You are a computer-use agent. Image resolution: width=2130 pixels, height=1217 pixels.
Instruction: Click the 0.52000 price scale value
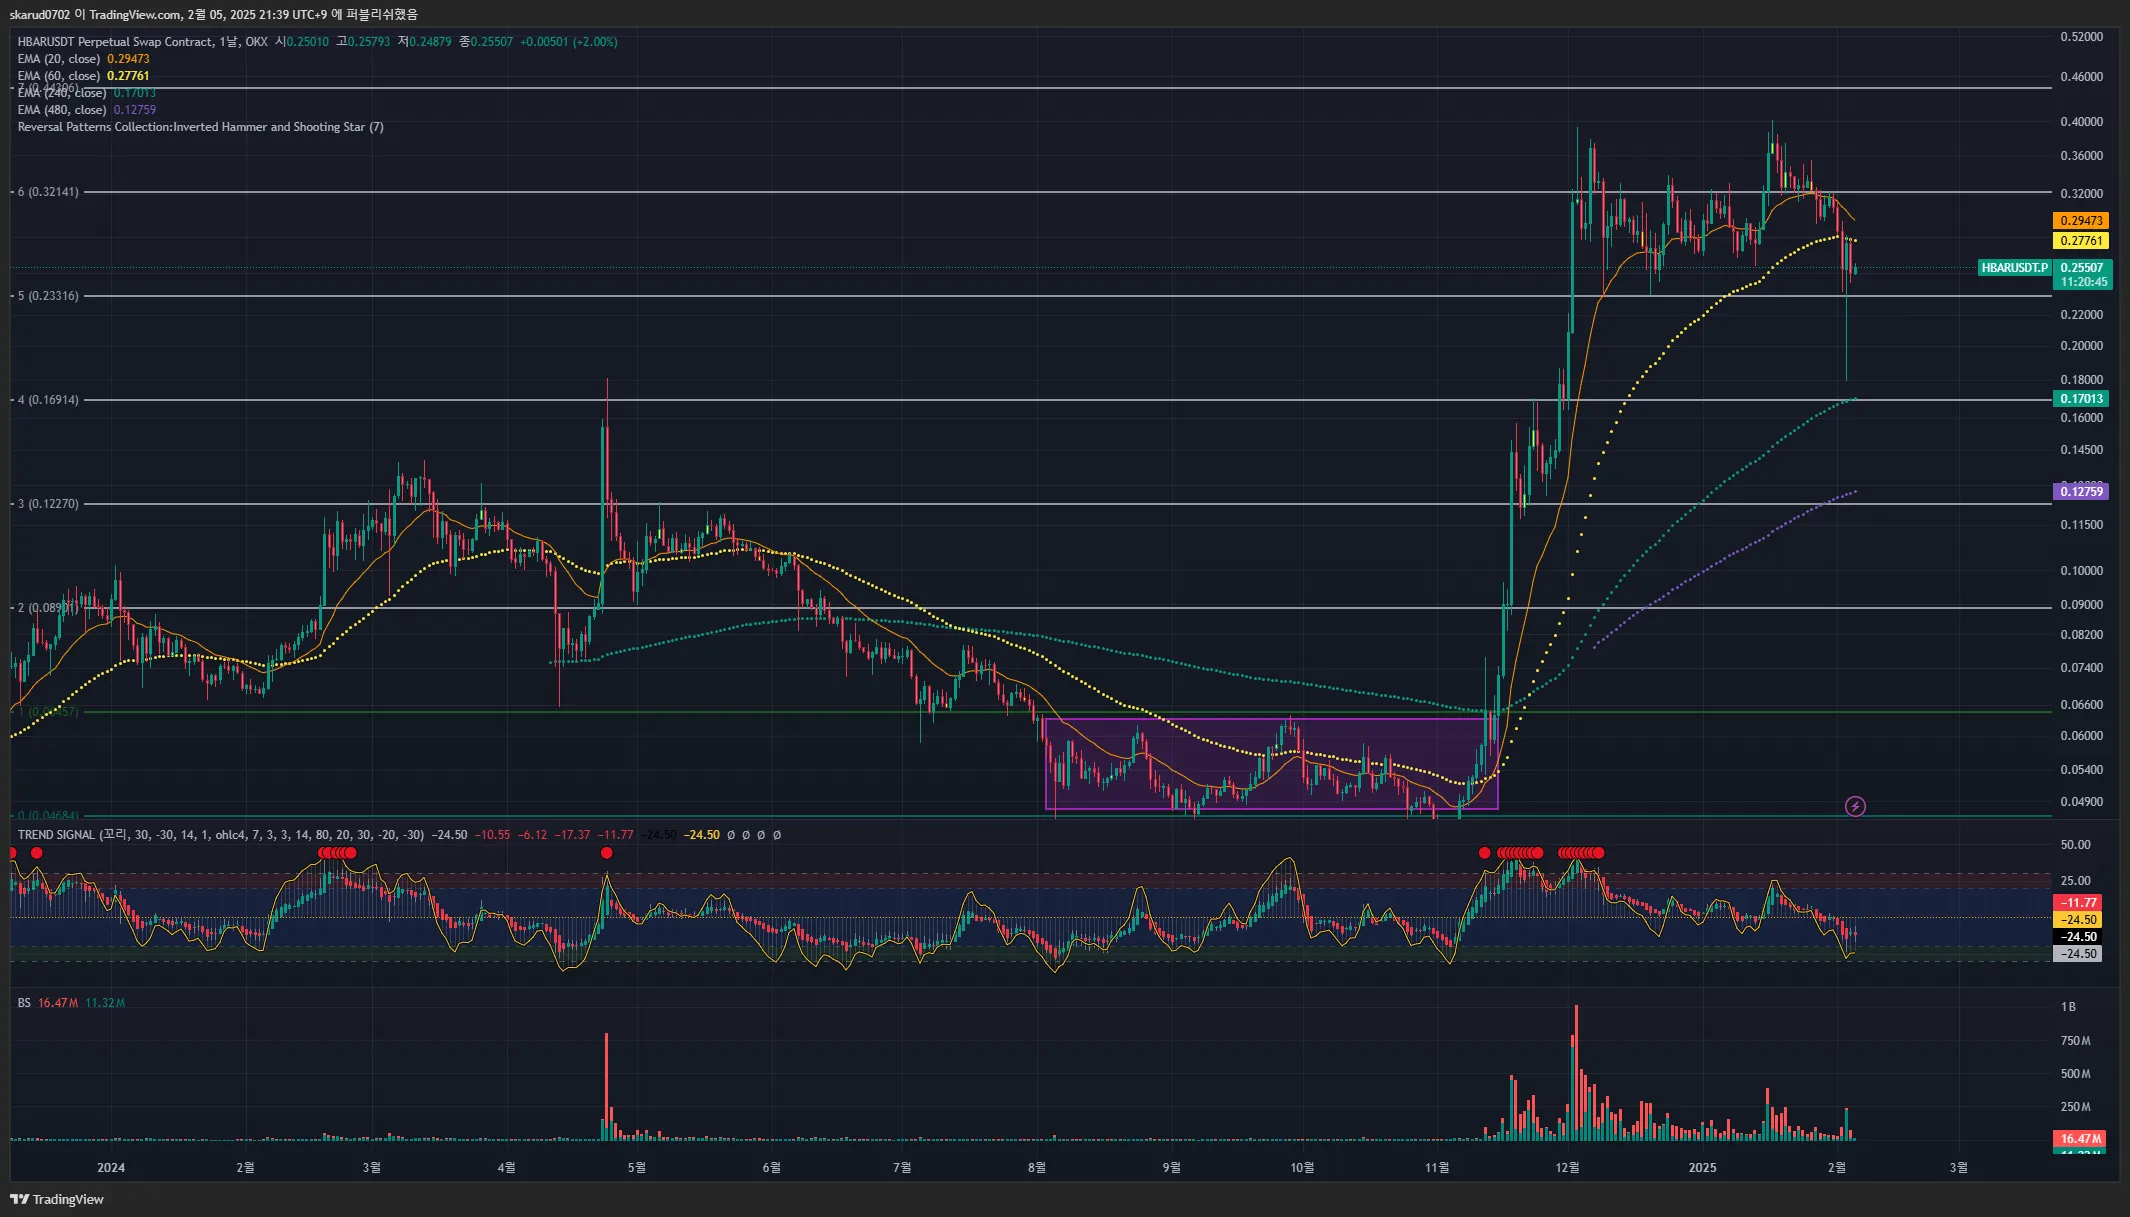coord(2081,37)
